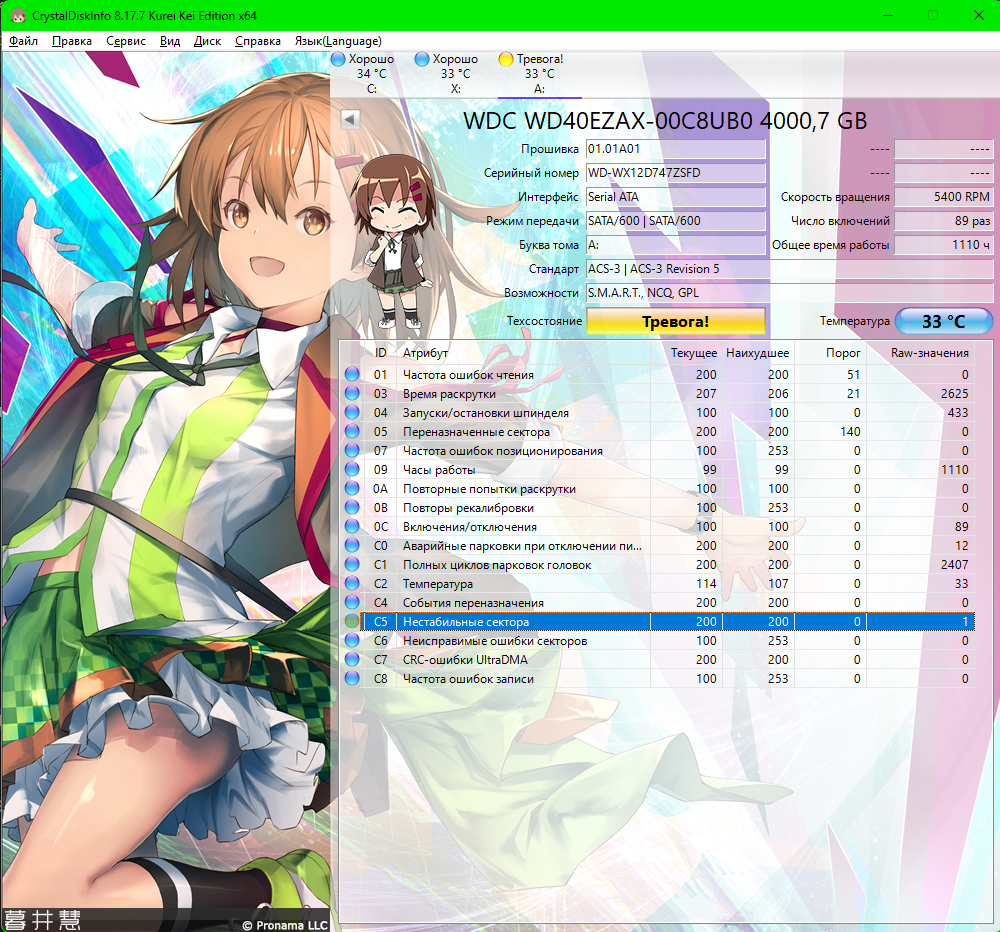This screenshot has height=932, width=1000.
Task: Select the Частота ошибок чтения attribute row
Action: point(658,374)
